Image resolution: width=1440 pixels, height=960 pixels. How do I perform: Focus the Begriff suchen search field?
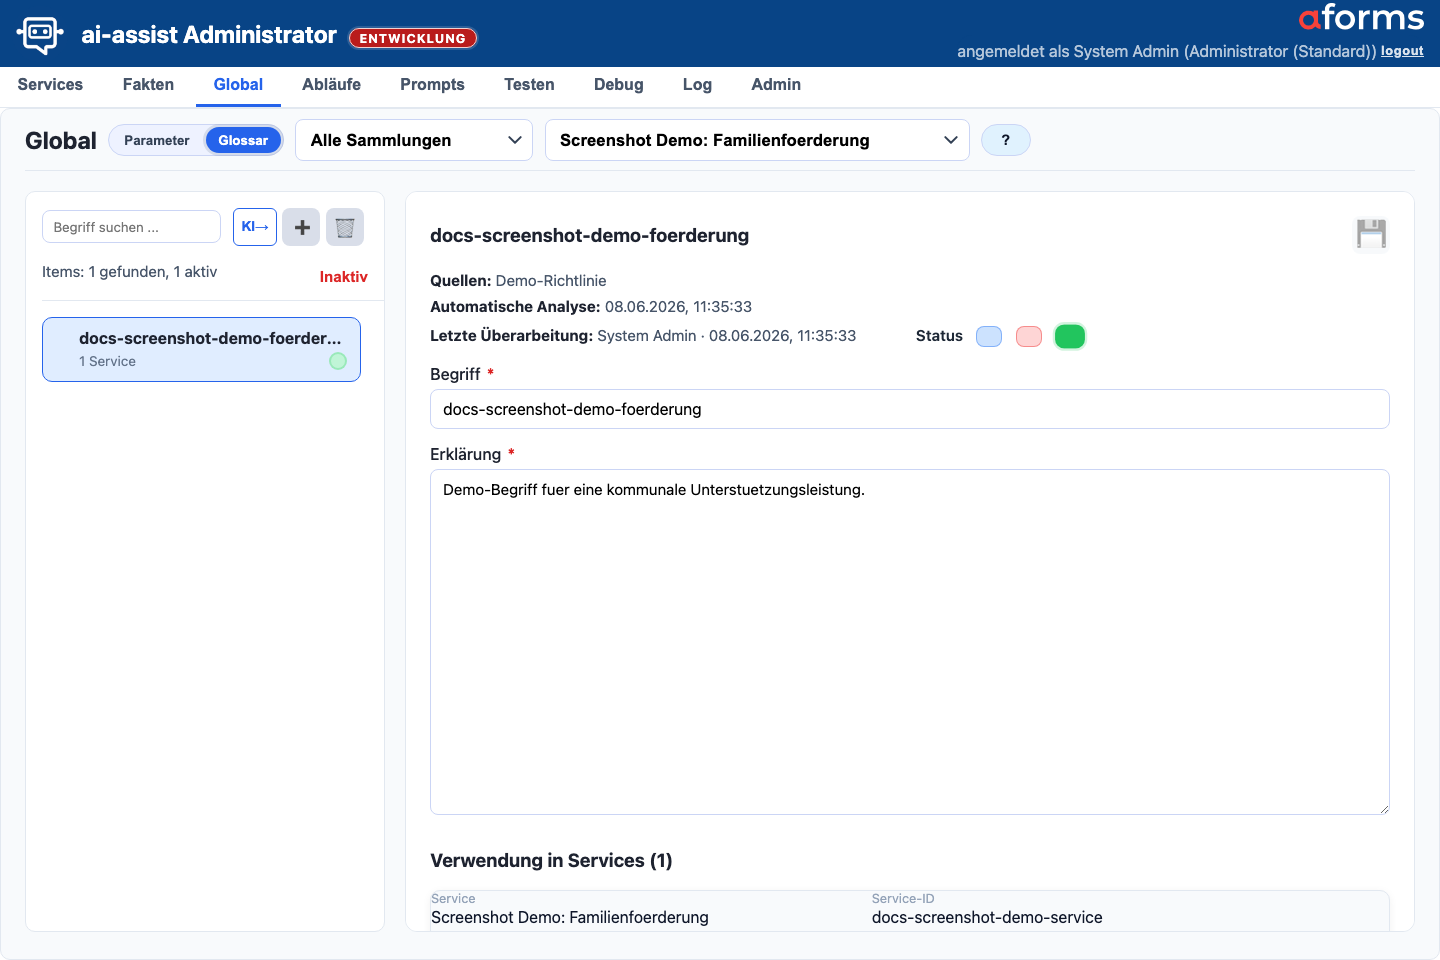[x=131, y=227]
